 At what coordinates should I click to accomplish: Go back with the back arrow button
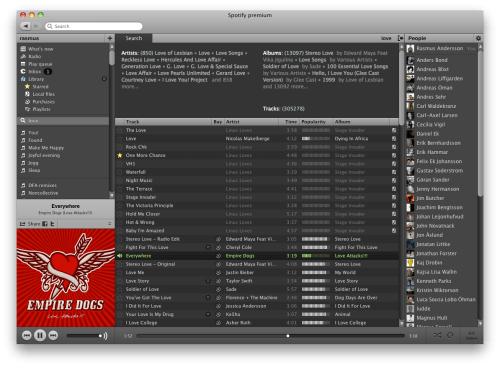pos(26,26)
